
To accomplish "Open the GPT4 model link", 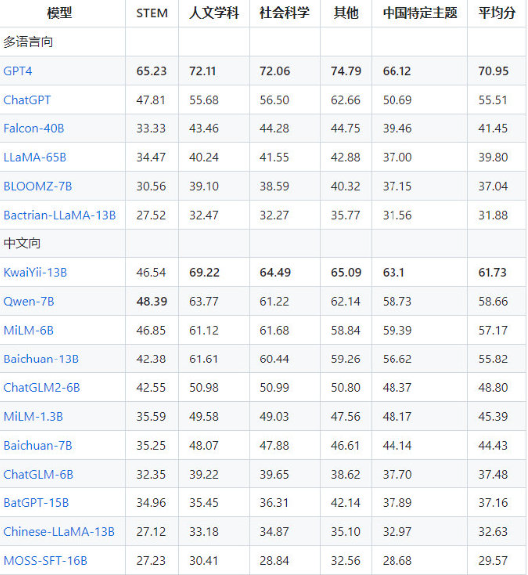I will coord(18,71).
